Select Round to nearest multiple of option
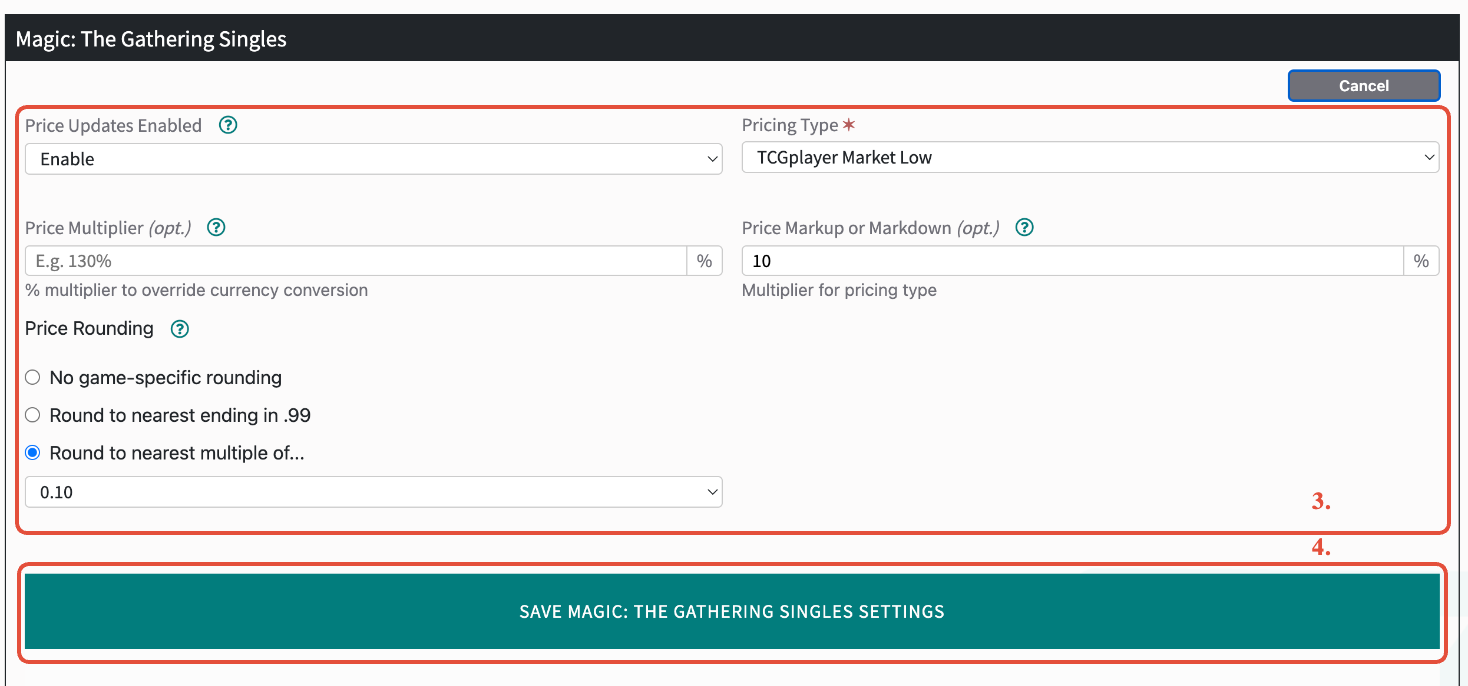Screen dimensions: 1468x686 click(x=33, y=453)
